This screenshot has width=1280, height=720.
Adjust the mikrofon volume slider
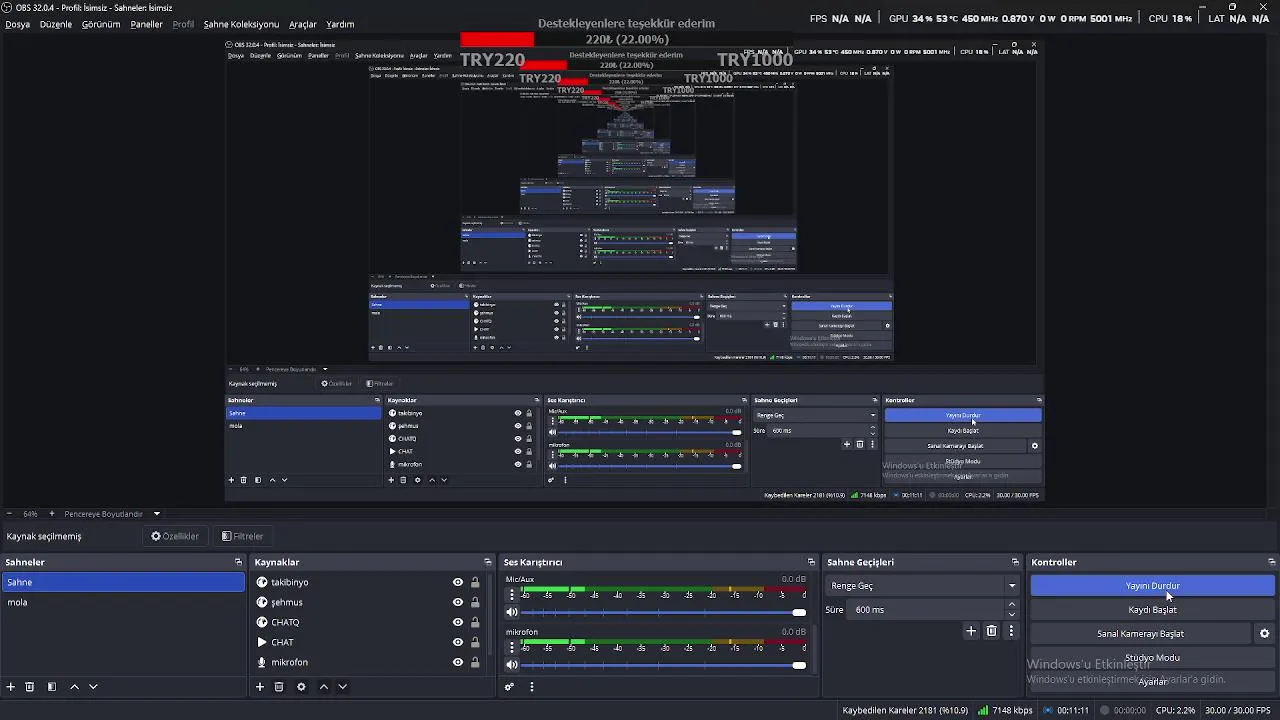coord(664,665)
